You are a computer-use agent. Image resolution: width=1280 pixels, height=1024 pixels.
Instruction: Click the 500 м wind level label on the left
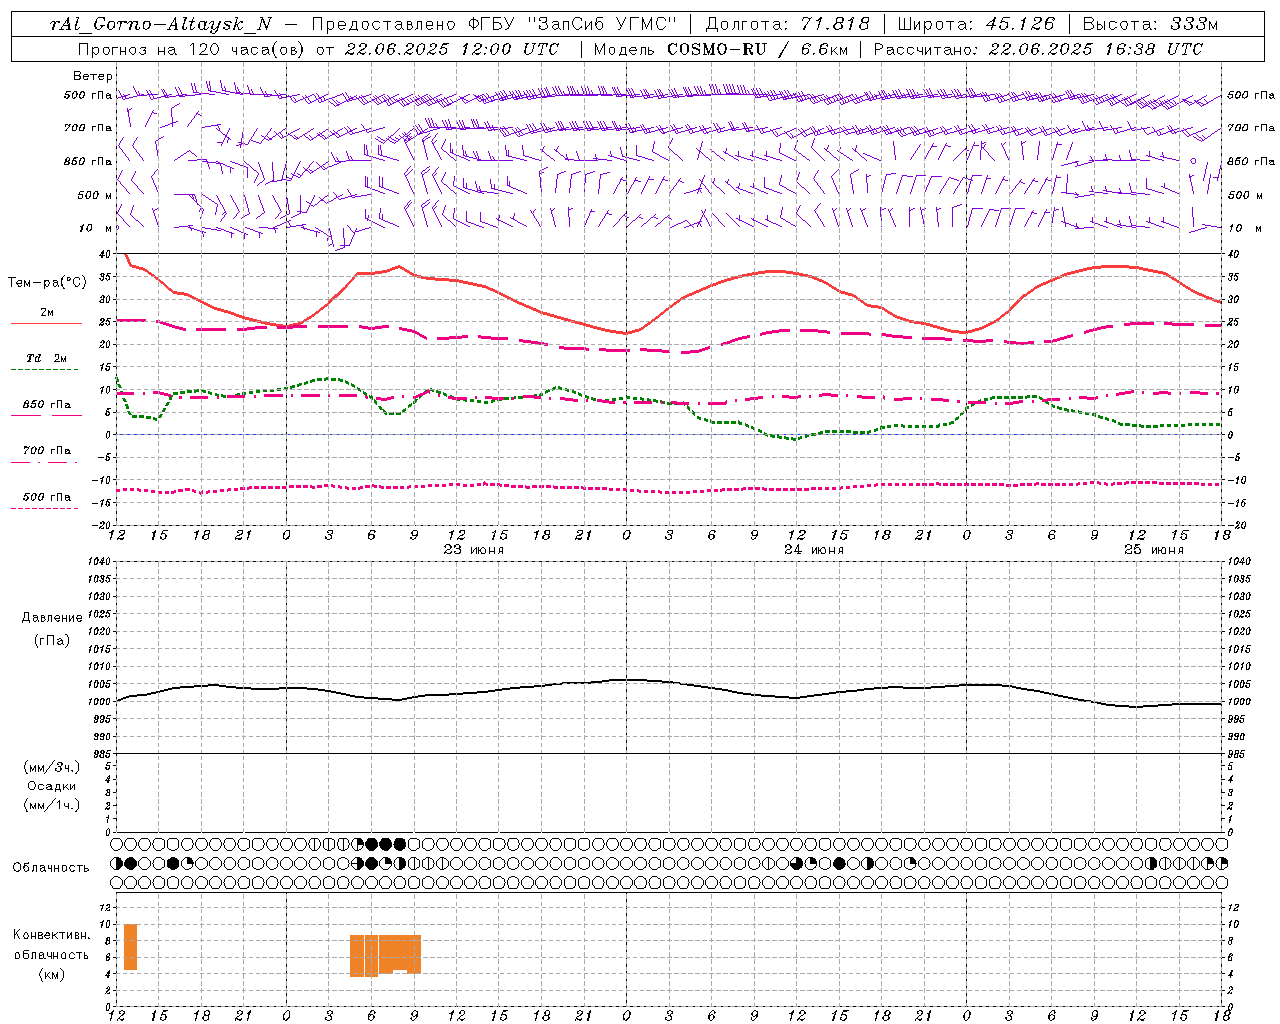click(96, 195)
